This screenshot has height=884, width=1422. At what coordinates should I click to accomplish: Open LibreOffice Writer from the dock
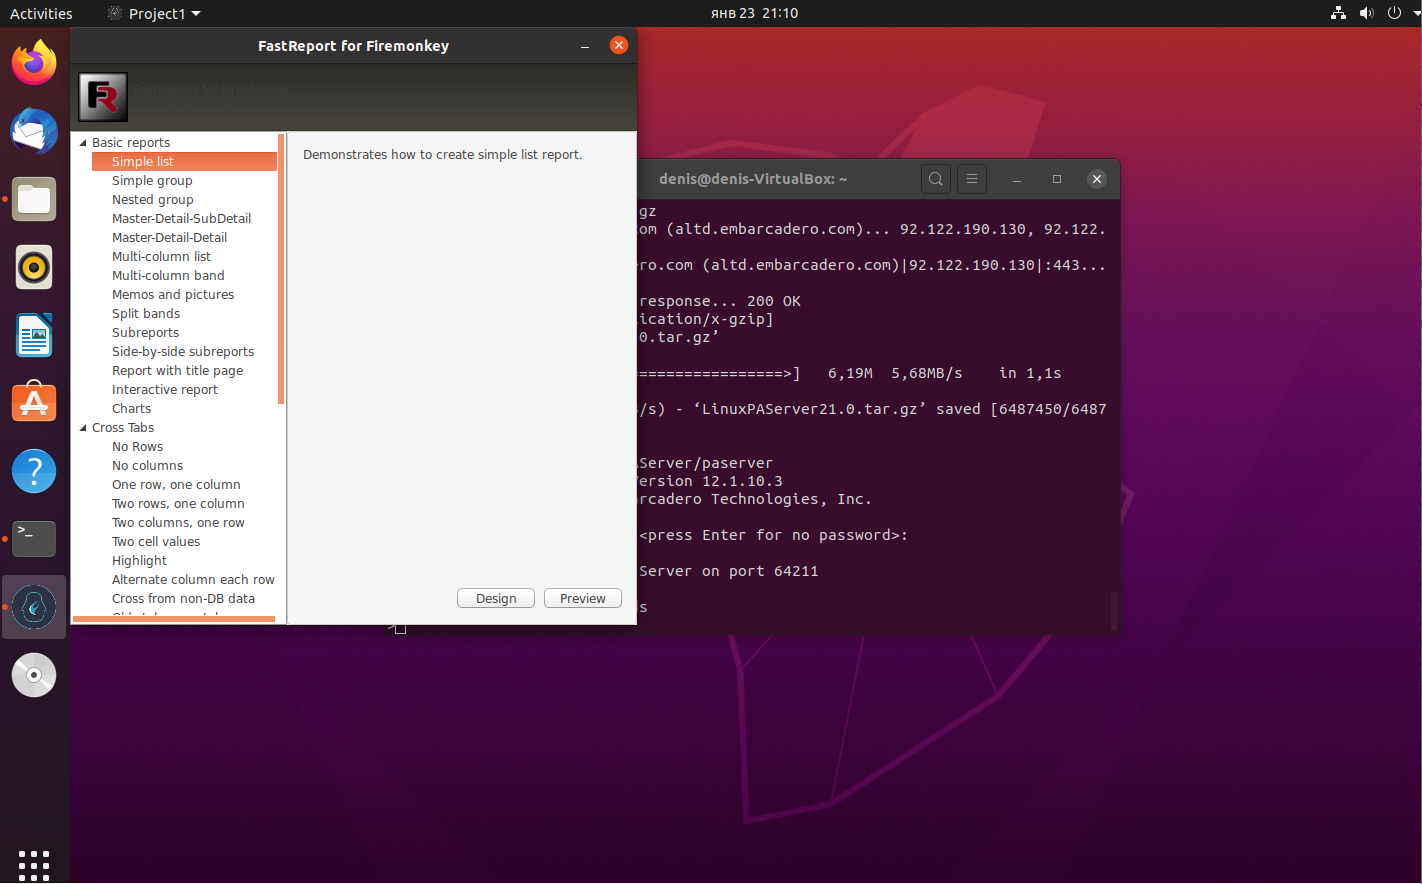(x=34, y=335)
